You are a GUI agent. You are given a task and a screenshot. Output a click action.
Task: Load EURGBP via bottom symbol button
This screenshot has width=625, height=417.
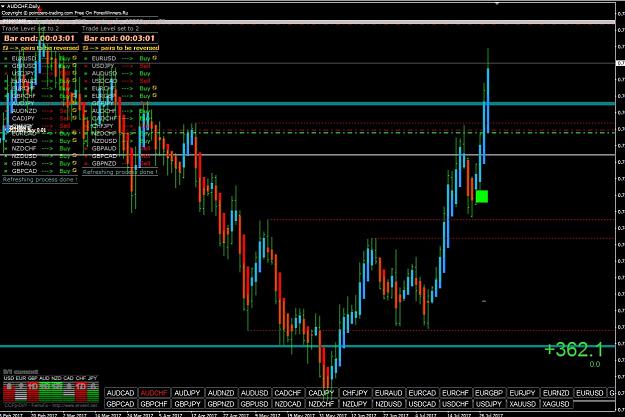(x=489, y=393)
